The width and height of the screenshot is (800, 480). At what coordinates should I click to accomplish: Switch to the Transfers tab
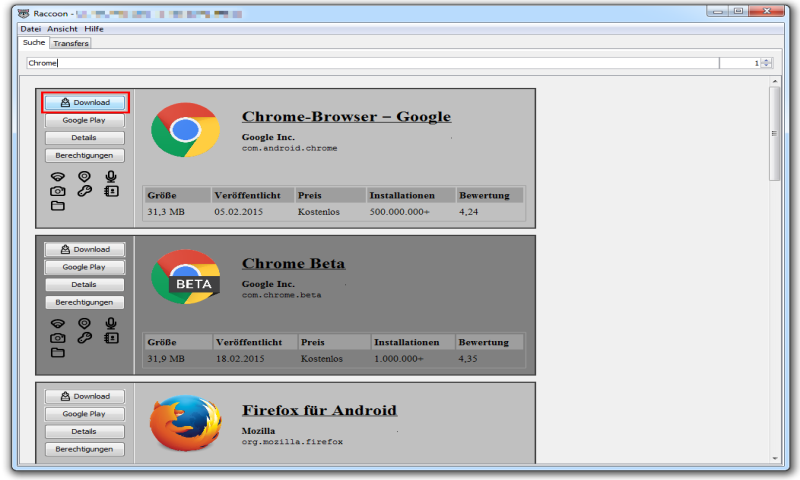(x=71, y=43)
